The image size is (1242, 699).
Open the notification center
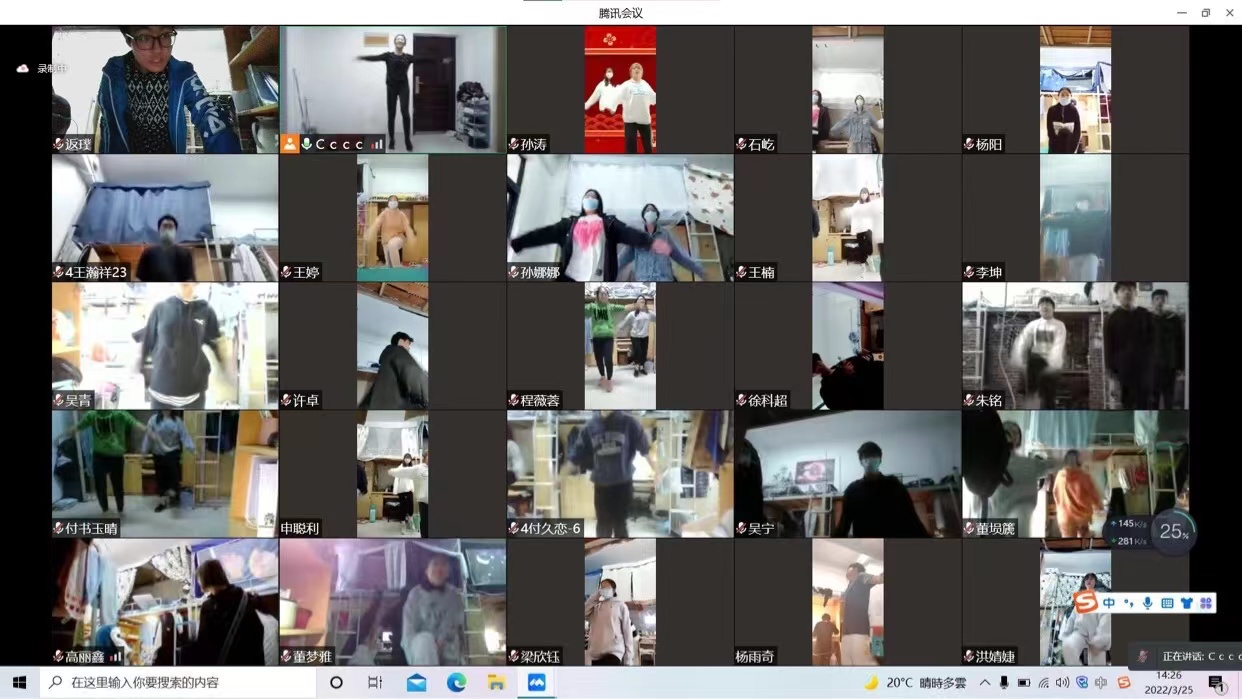tap(1217, 683)
